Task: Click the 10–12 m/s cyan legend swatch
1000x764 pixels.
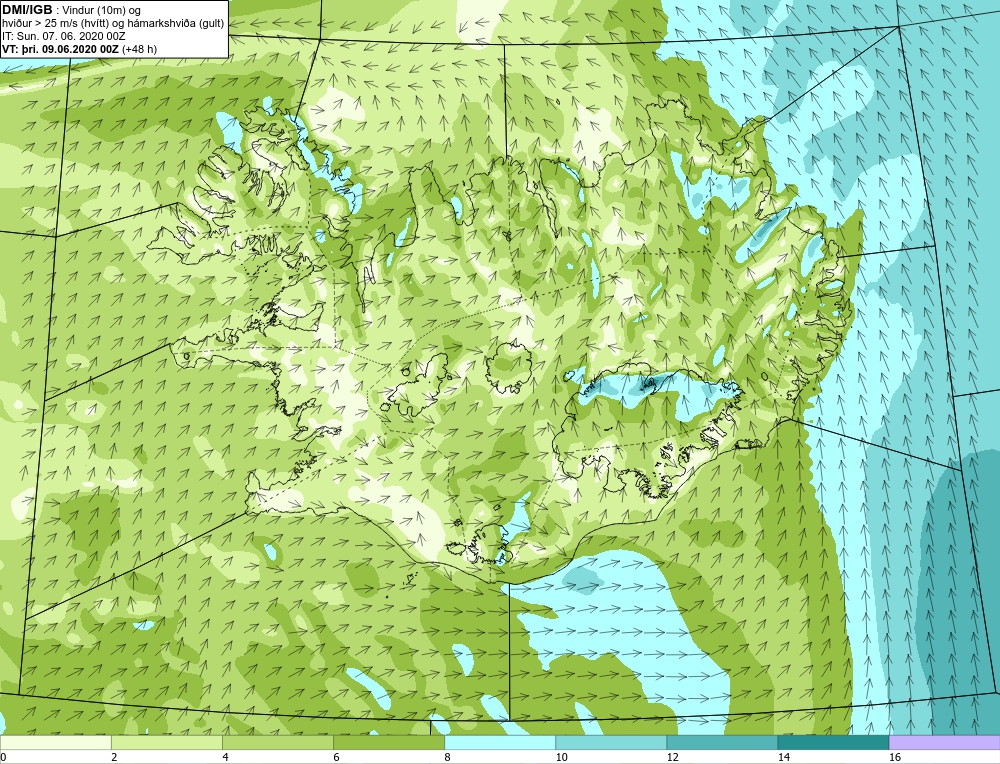Action: pos(610,742)
